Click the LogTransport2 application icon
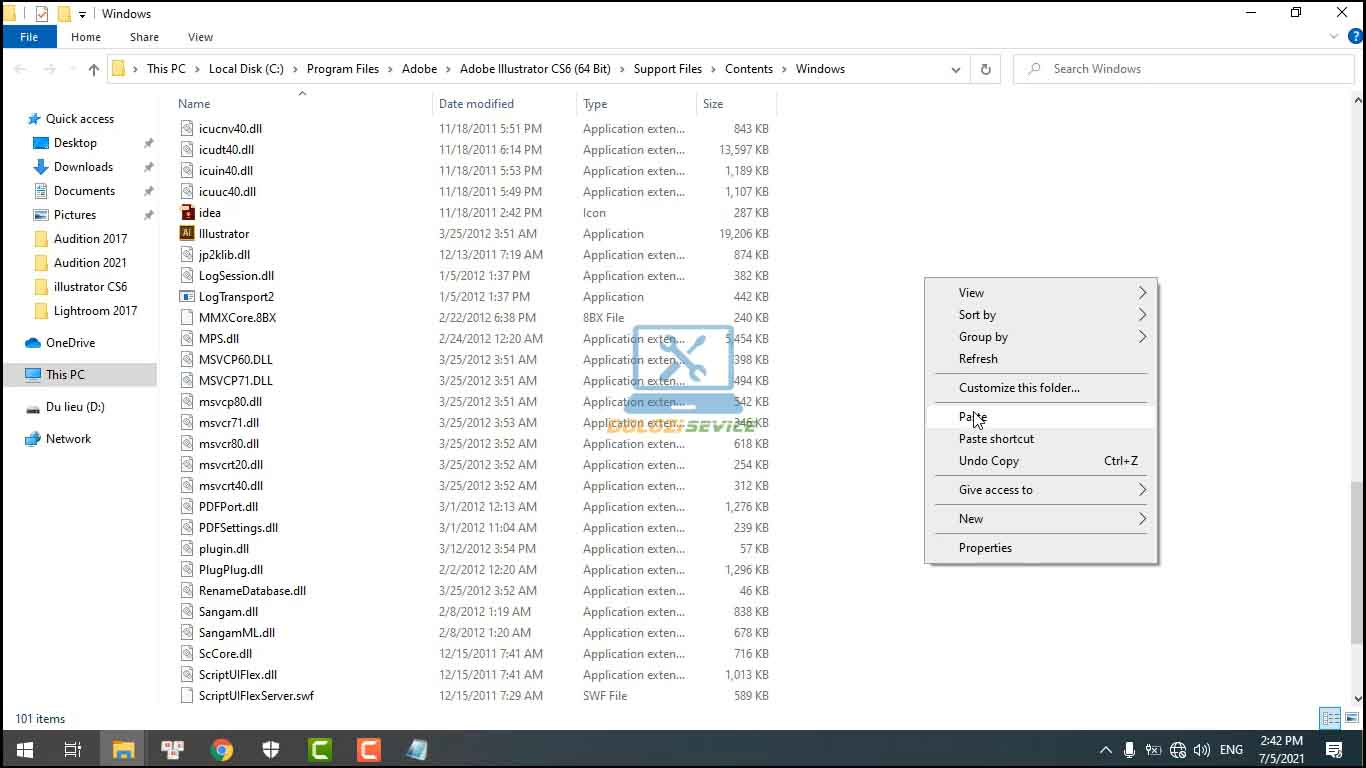 coord(187,297)
